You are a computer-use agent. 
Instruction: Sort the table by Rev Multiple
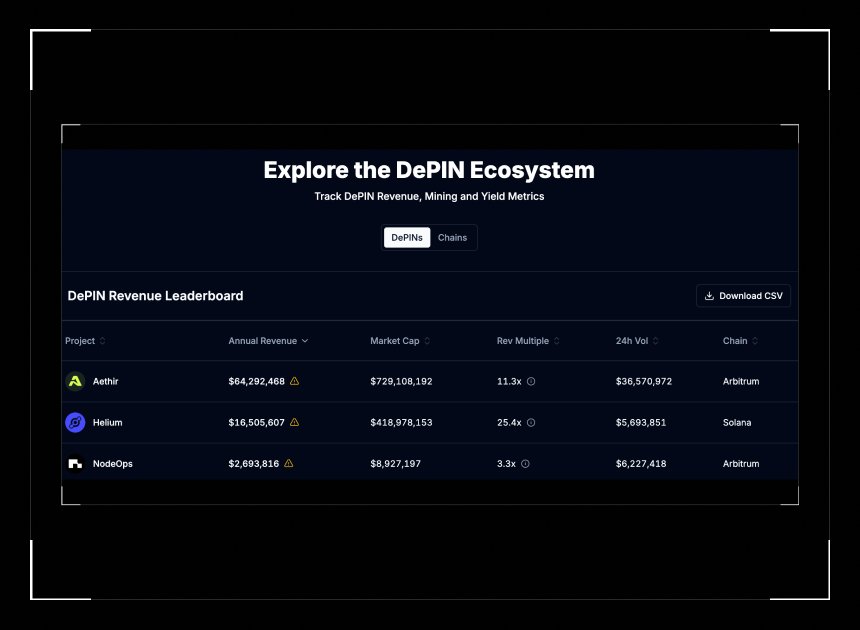pos(528,340)
